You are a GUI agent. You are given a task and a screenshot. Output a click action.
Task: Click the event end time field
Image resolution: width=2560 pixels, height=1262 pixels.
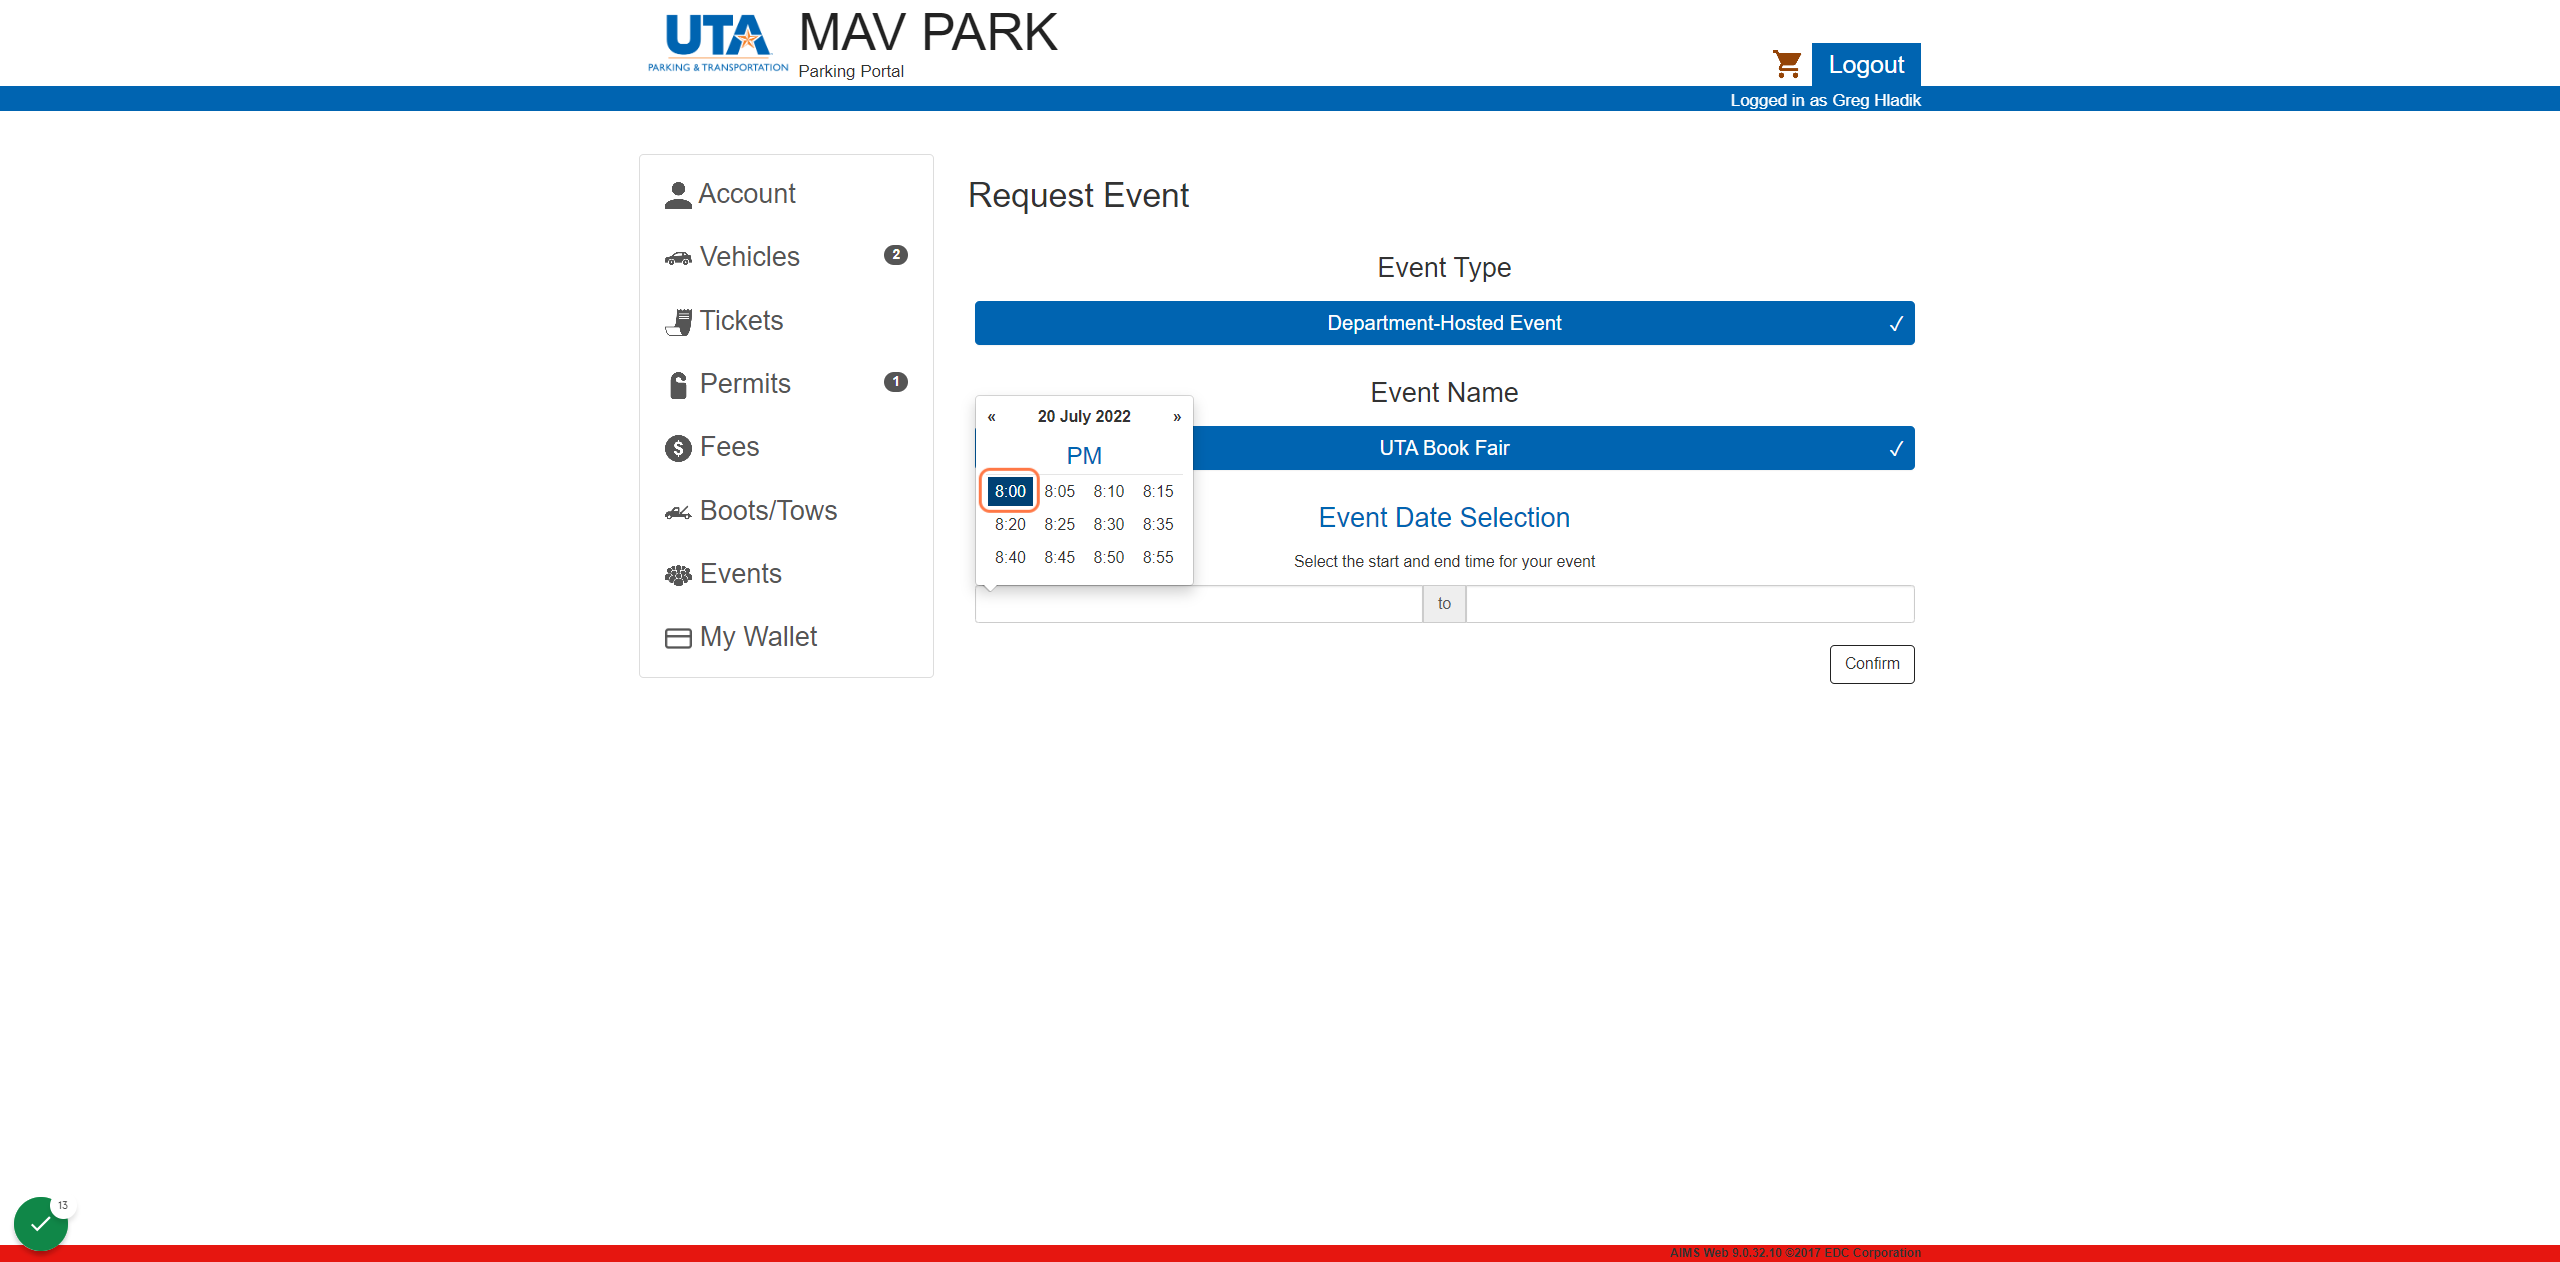tap(1690, 604)
